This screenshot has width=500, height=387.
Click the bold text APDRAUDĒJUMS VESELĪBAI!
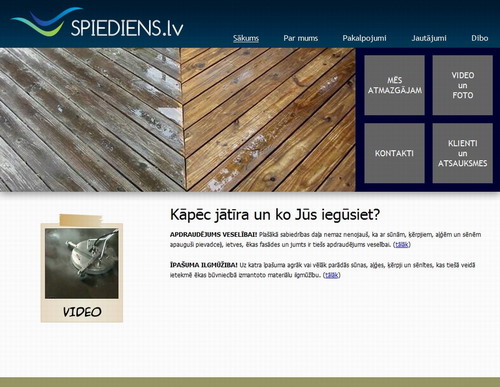click(x=213, y=235)
